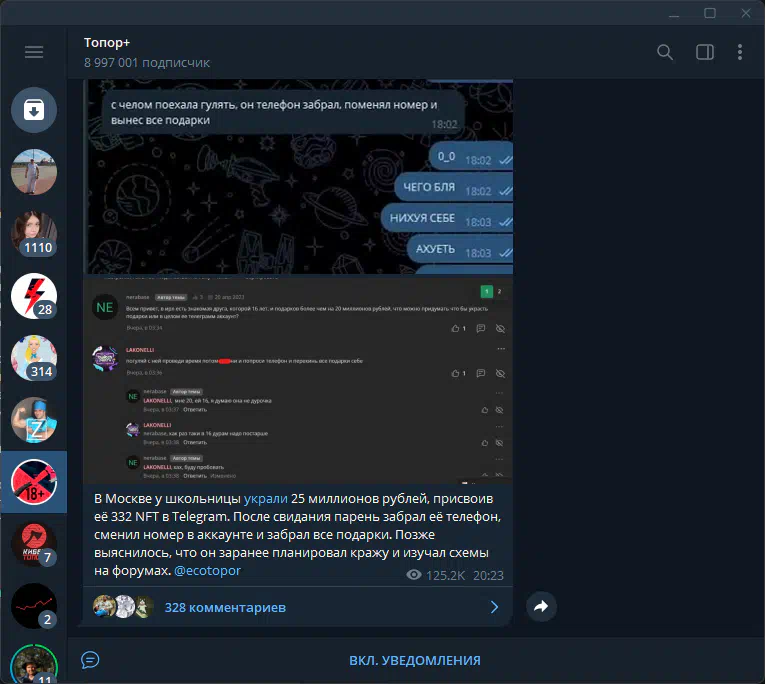Open the archived chats folder icon
Viewport: 765px width, 684px height.
(34, 110)
